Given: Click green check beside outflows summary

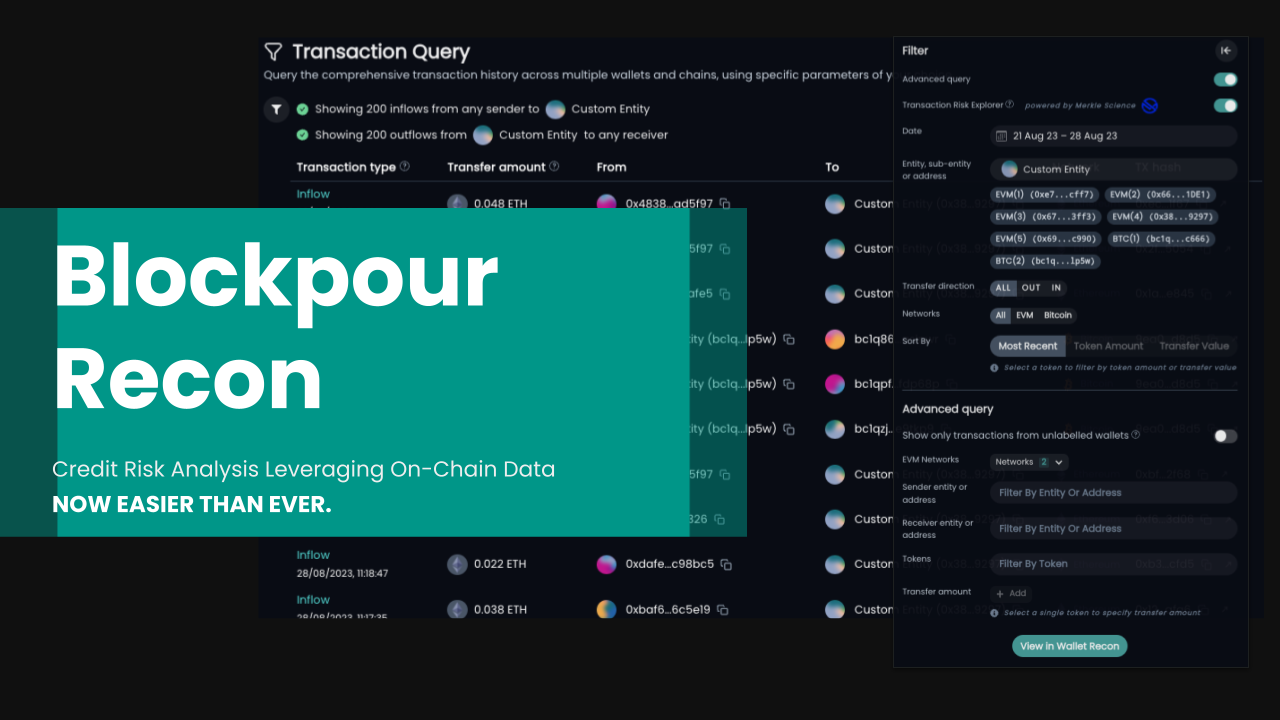Looking at the screenshot, I should coord(302,135).
